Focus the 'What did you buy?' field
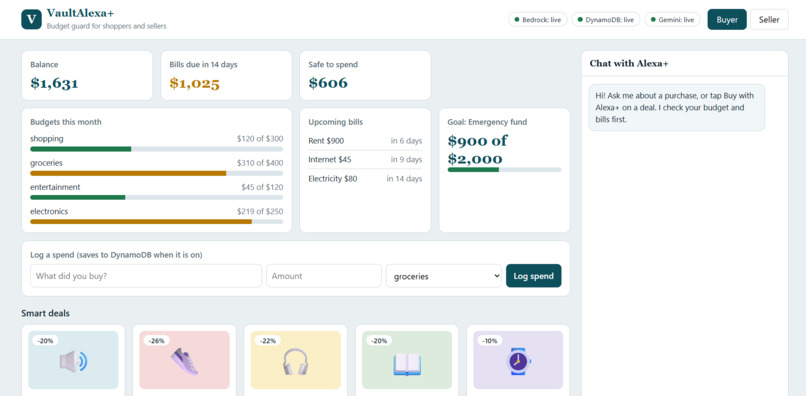 146,276
